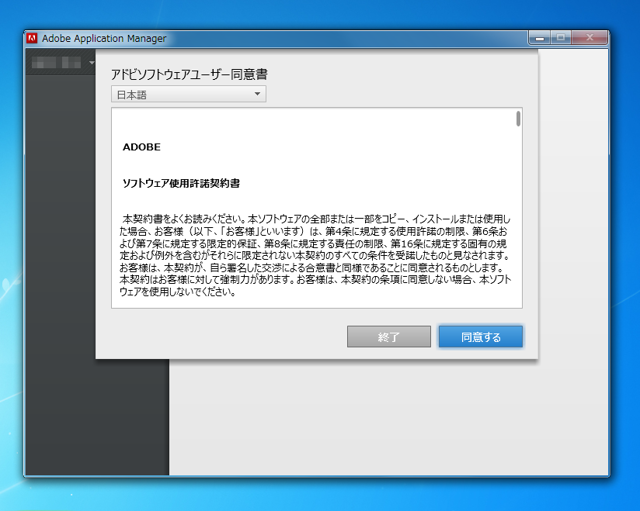Image resolution: width=640 pixels, height=511 pixels.
Task: Click the ADOBE heading in agreement text
Action: [142, 147]
